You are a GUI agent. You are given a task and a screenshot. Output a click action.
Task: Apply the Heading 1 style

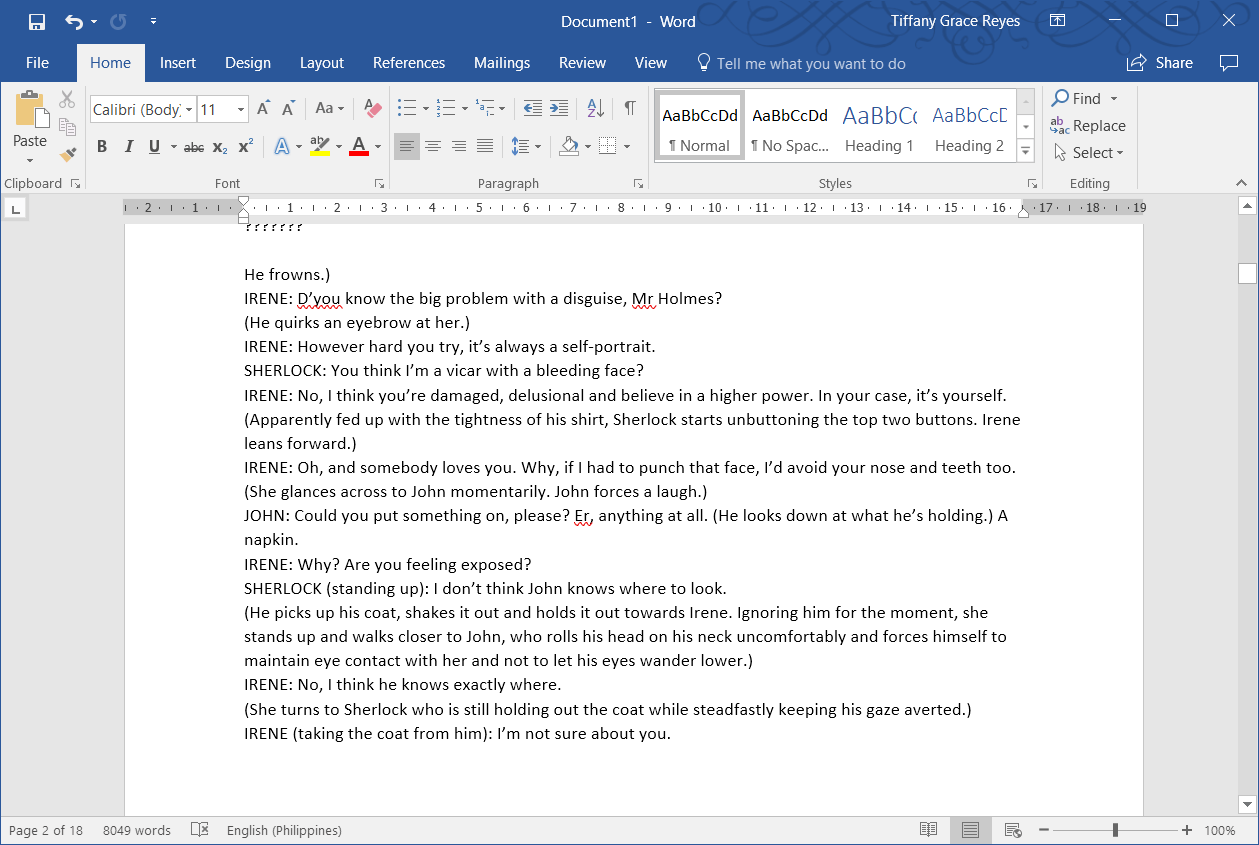(879, 124)
